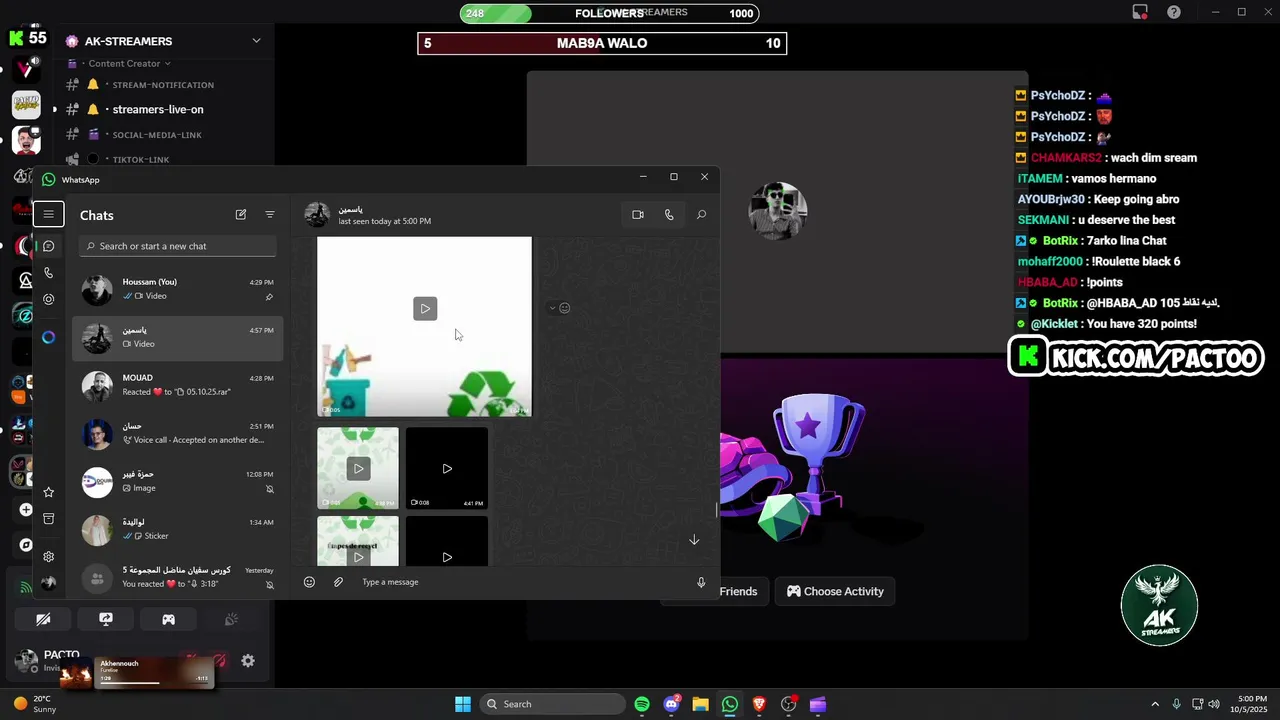This screenshot has height=720, width=1280.
Task: Open the Calls tab in WhatsApp sidebar
Action: pos(48,273)
